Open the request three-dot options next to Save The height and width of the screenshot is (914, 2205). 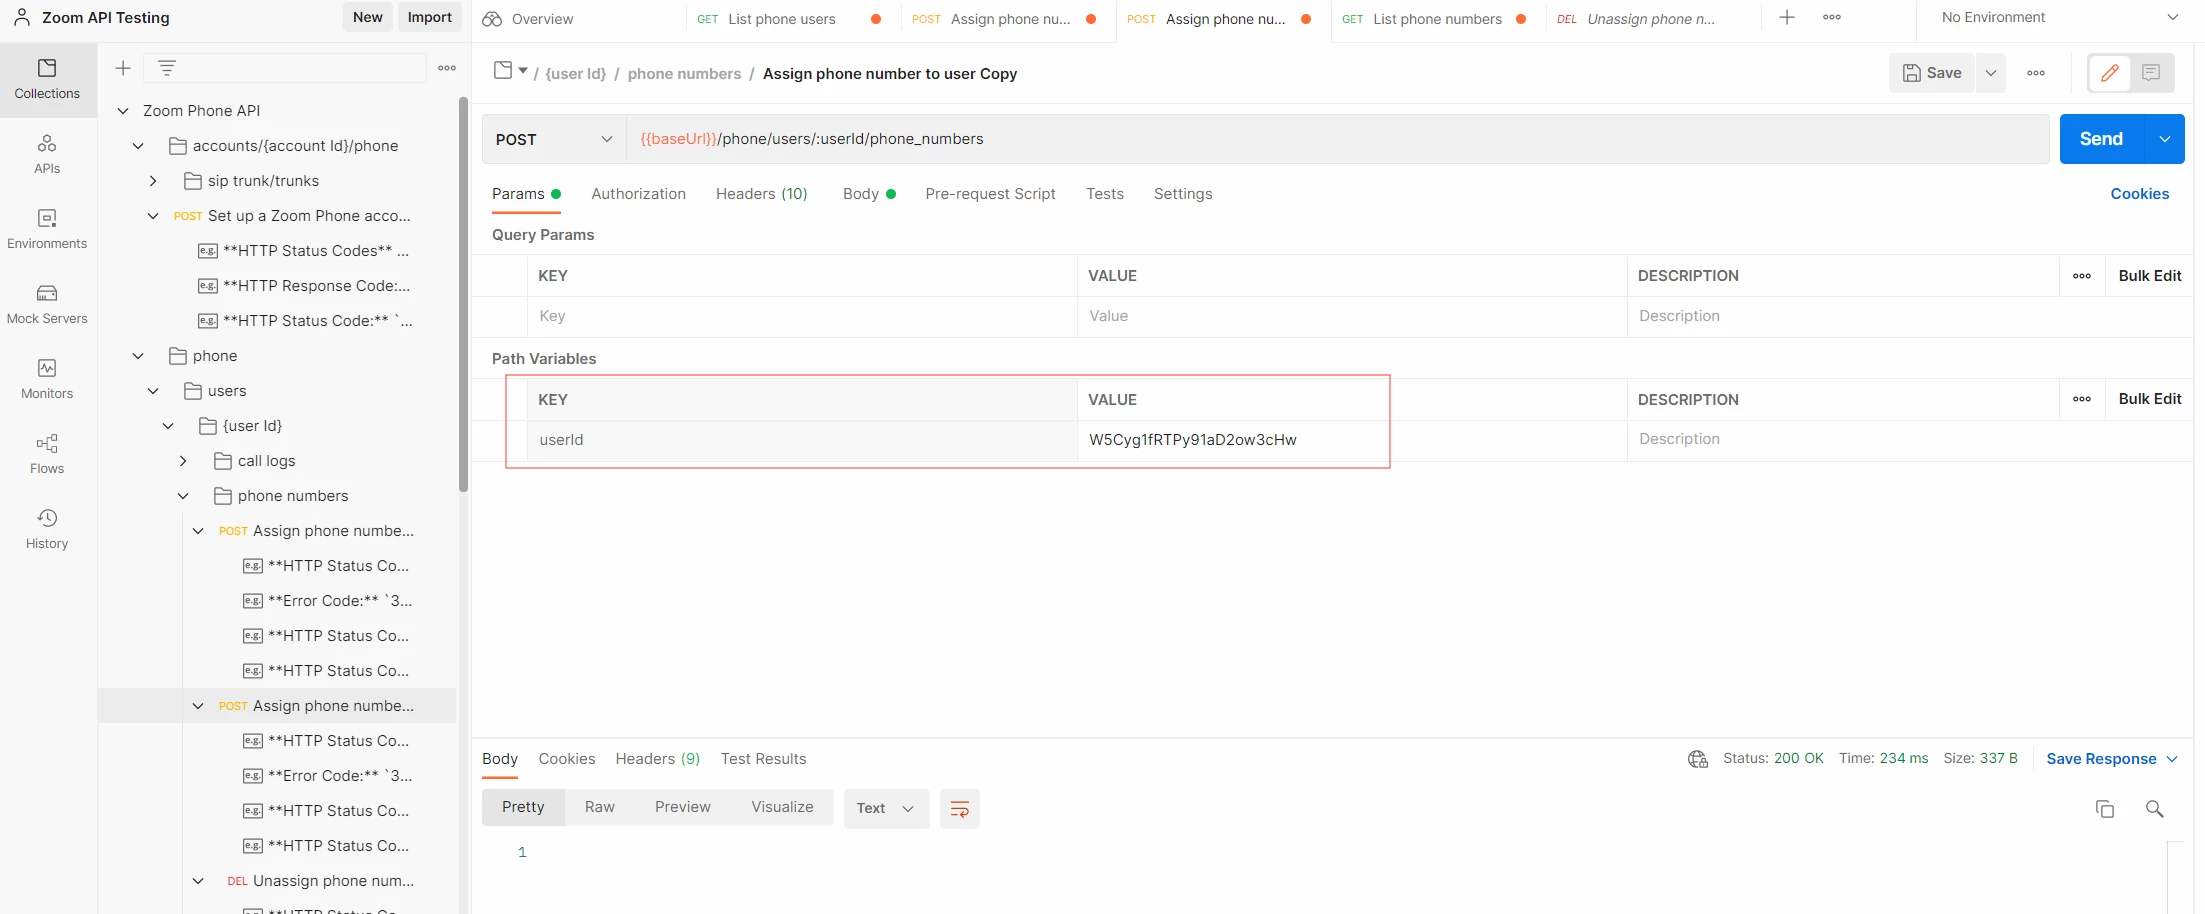[x=2036, y=73]
